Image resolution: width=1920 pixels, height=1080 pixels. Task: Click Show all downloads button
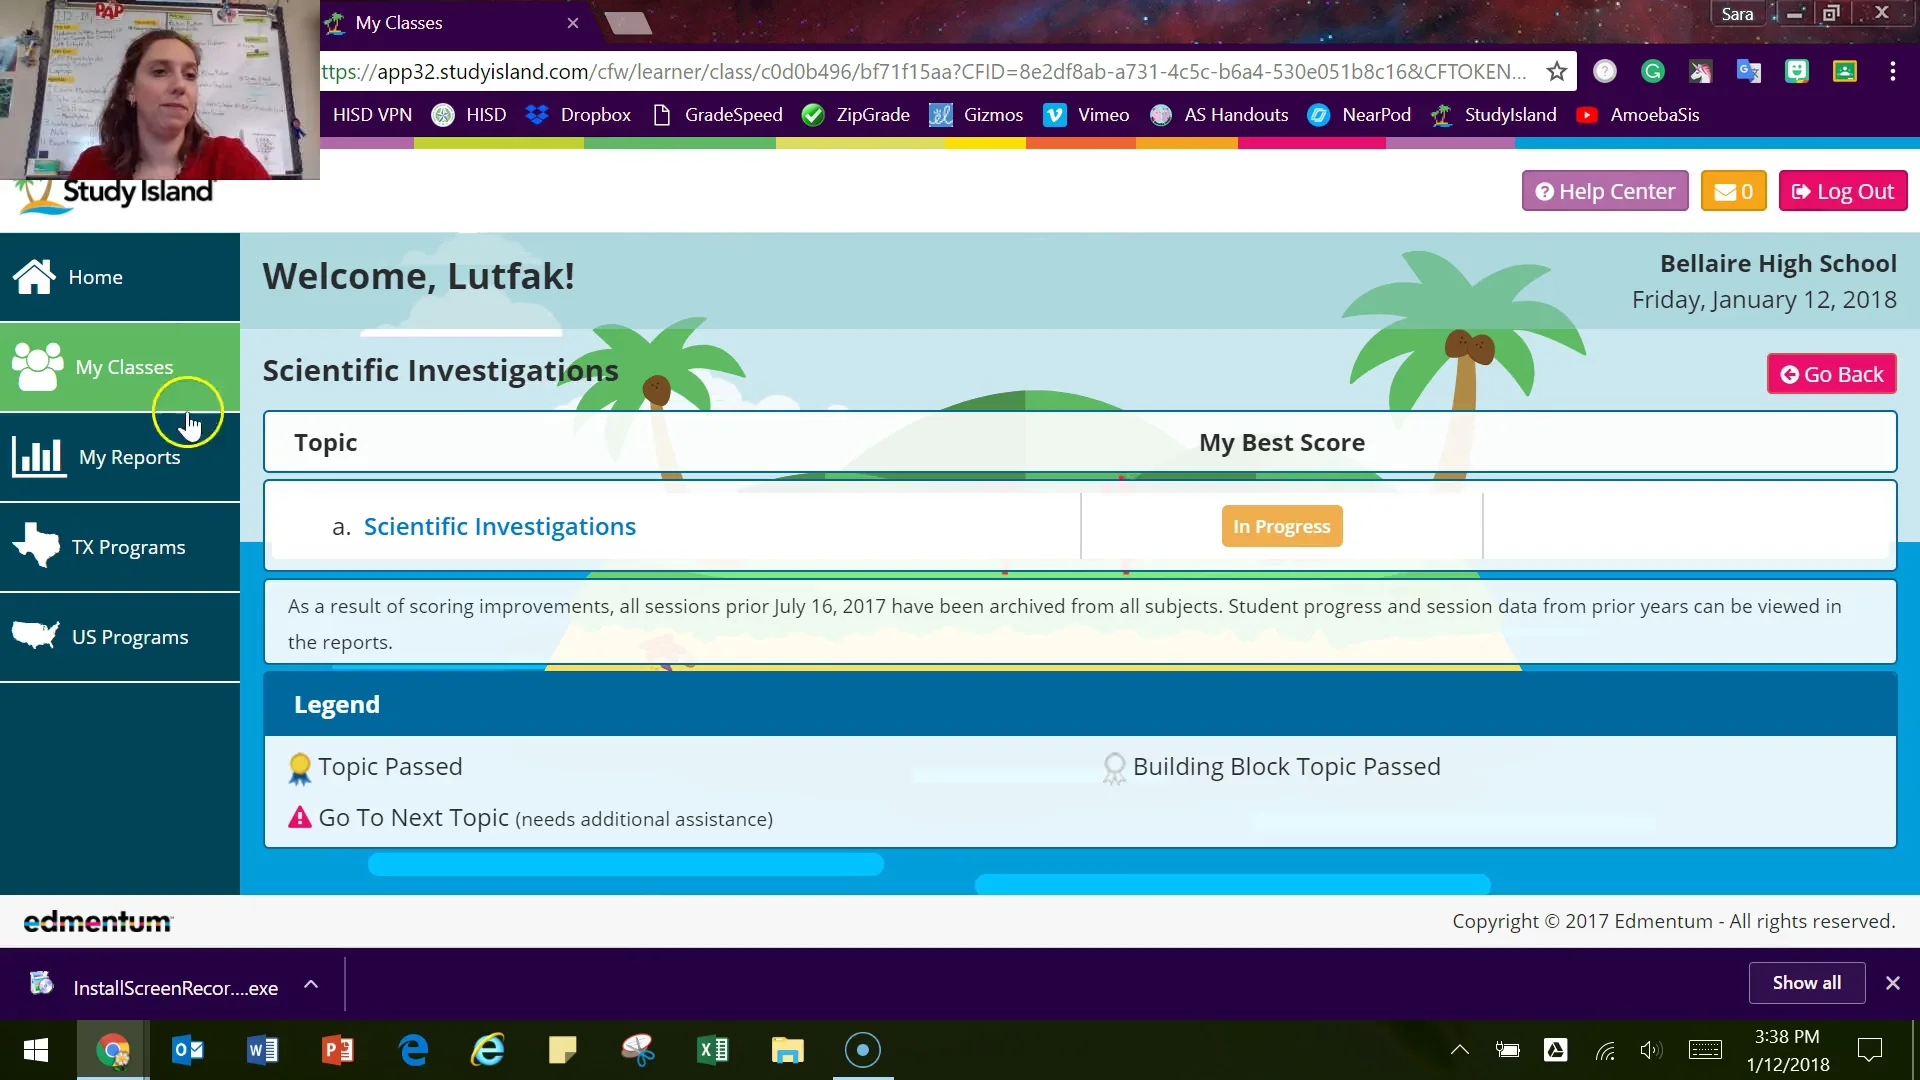click(x=1806, y=983)
